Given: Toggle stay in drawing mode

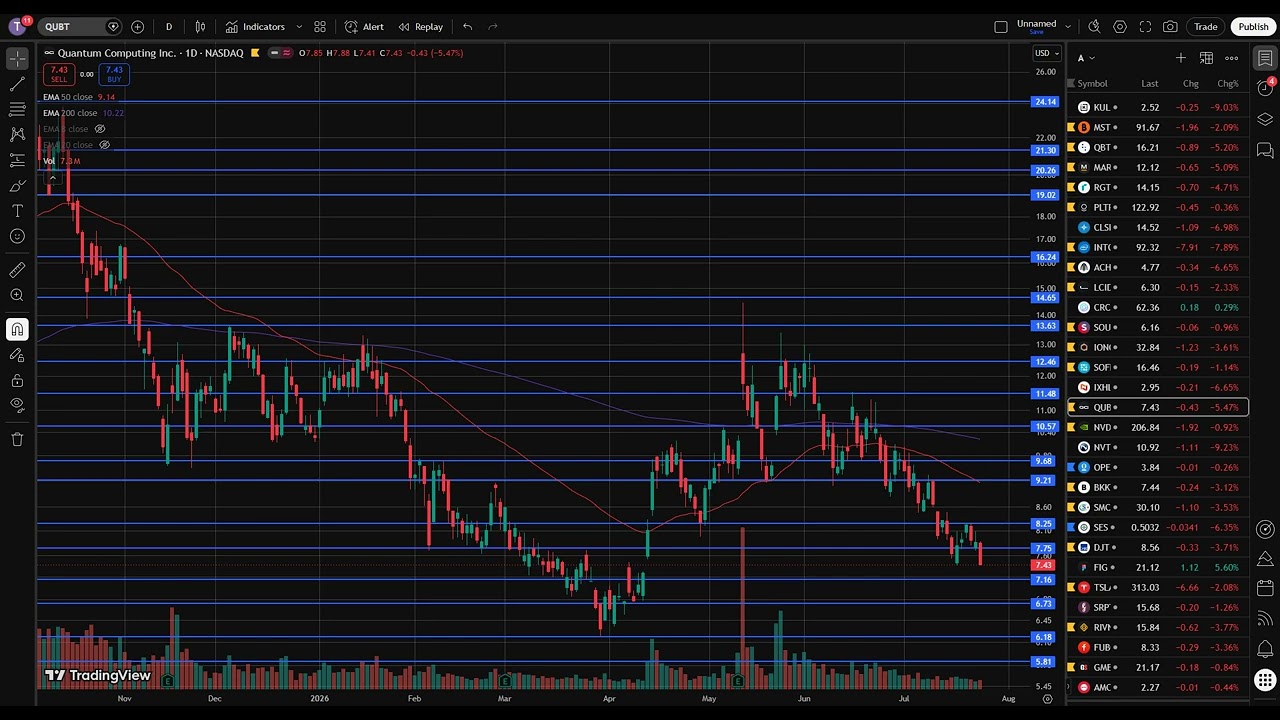Looking at the screenshot, I should 17,354.
